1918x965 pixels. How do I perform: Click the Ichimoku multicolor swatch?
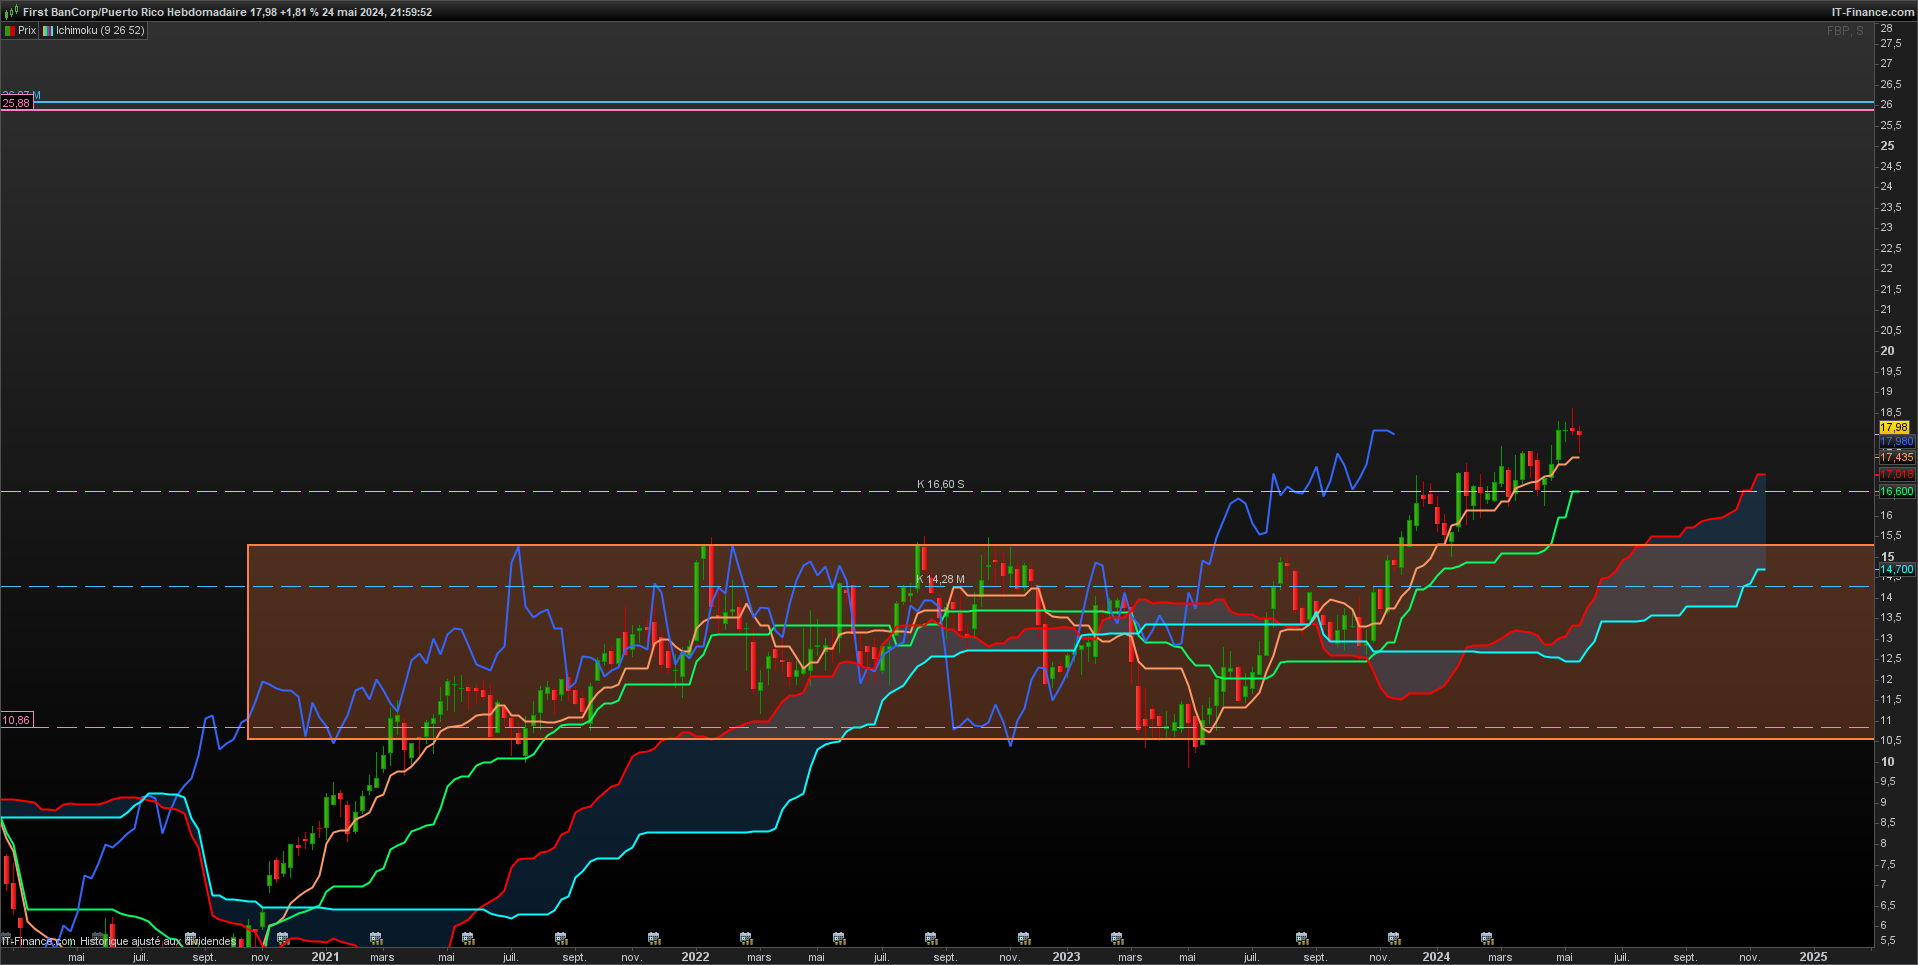(x=47, y=31)
